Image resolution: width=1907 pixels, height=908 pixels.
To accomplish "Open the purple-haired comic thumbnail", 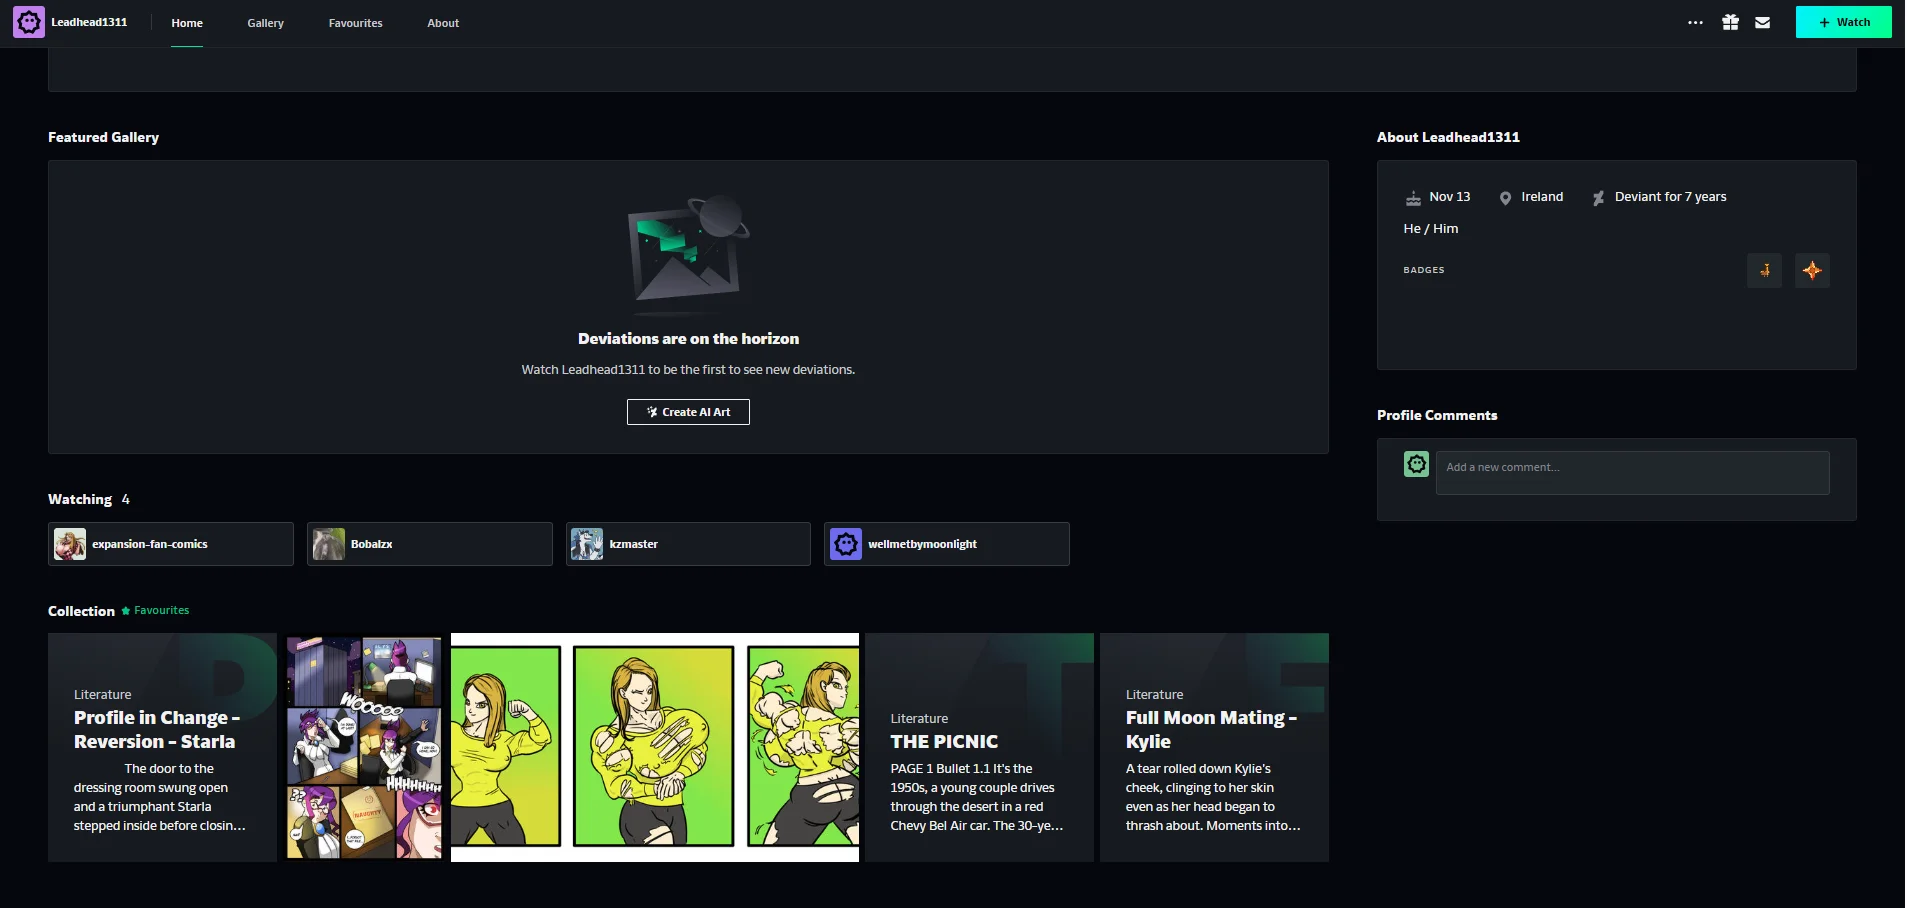I will pyautogui.click(x=364, y=747).
